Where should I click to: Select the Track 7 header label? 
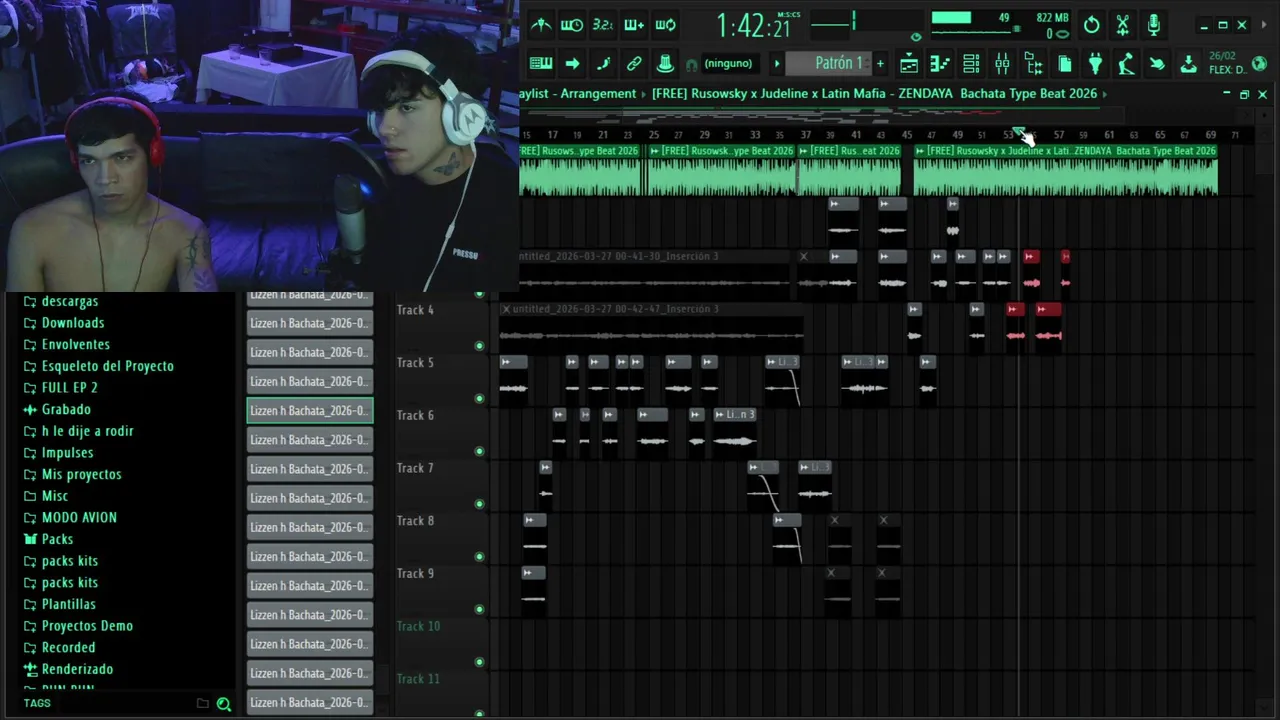[x=415, y=468]
